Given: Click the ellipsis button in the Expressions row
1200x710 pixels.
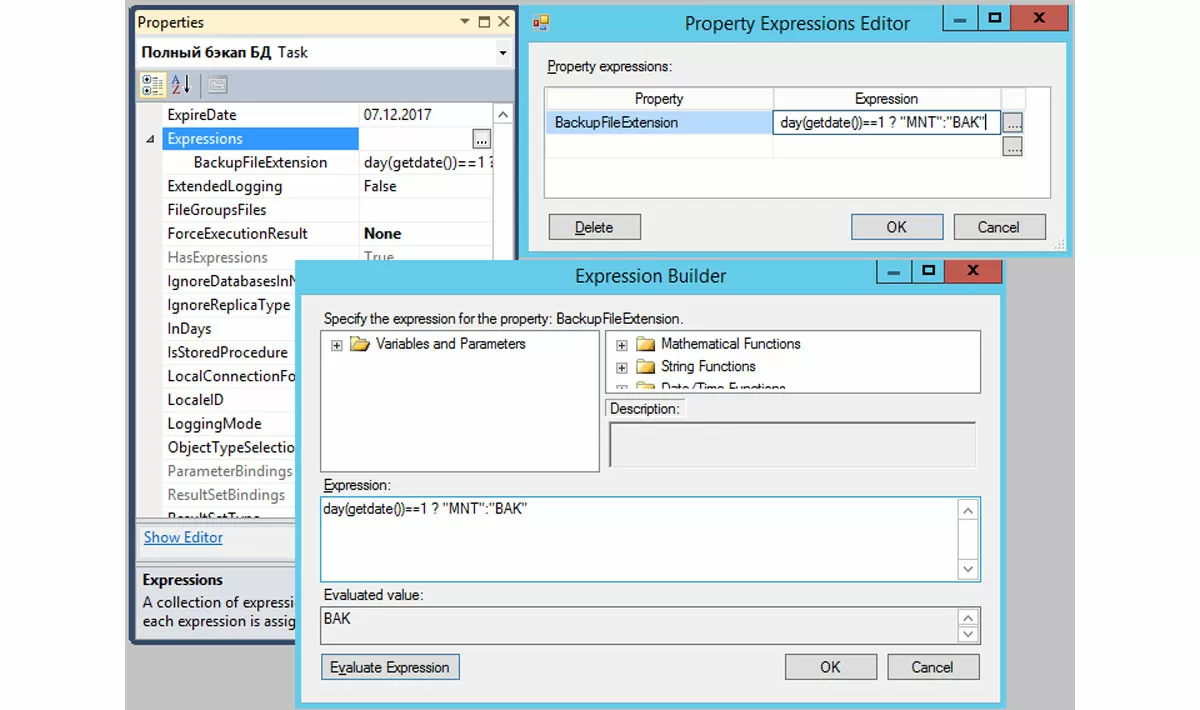Looking at the screenshot, I should coord(481,139).
